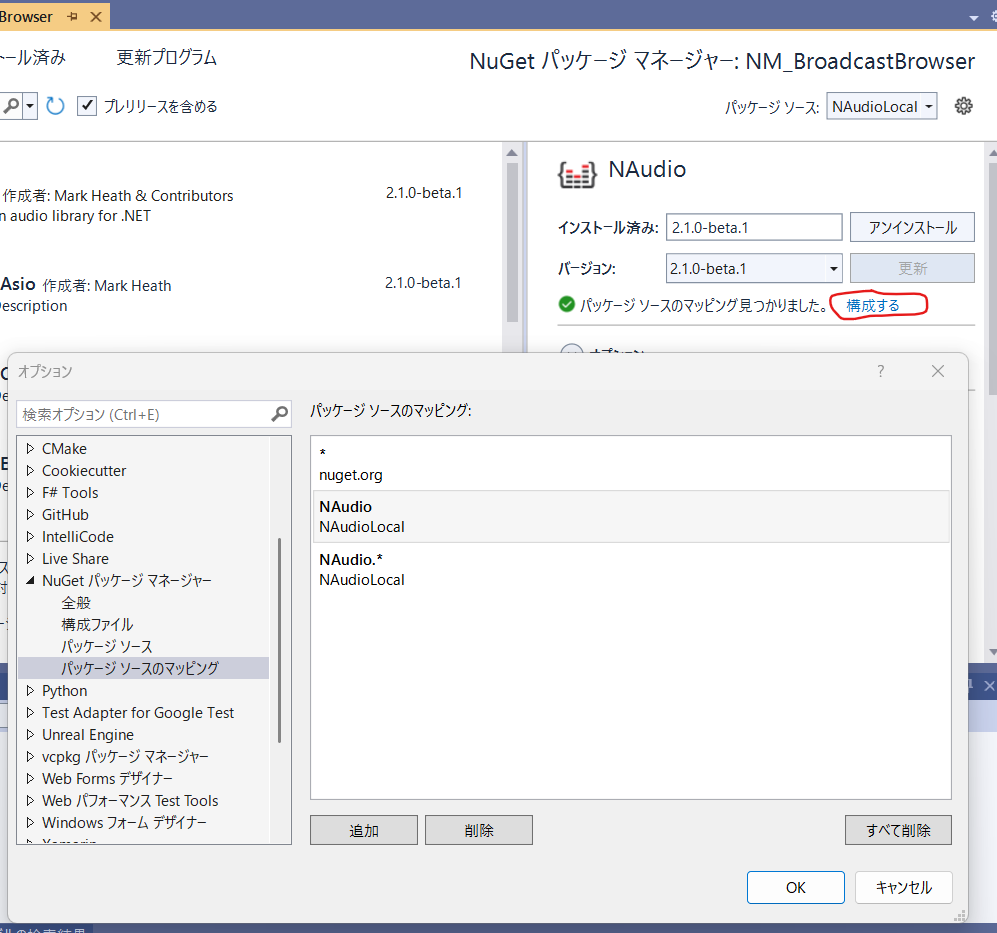Click the すべて削除 button

(898, 831)
